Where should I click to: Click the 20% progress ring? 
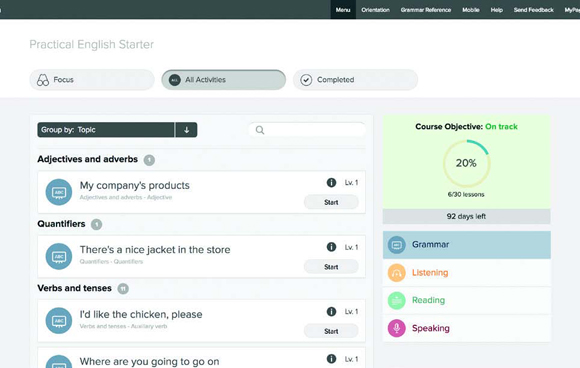pos(466,163)
